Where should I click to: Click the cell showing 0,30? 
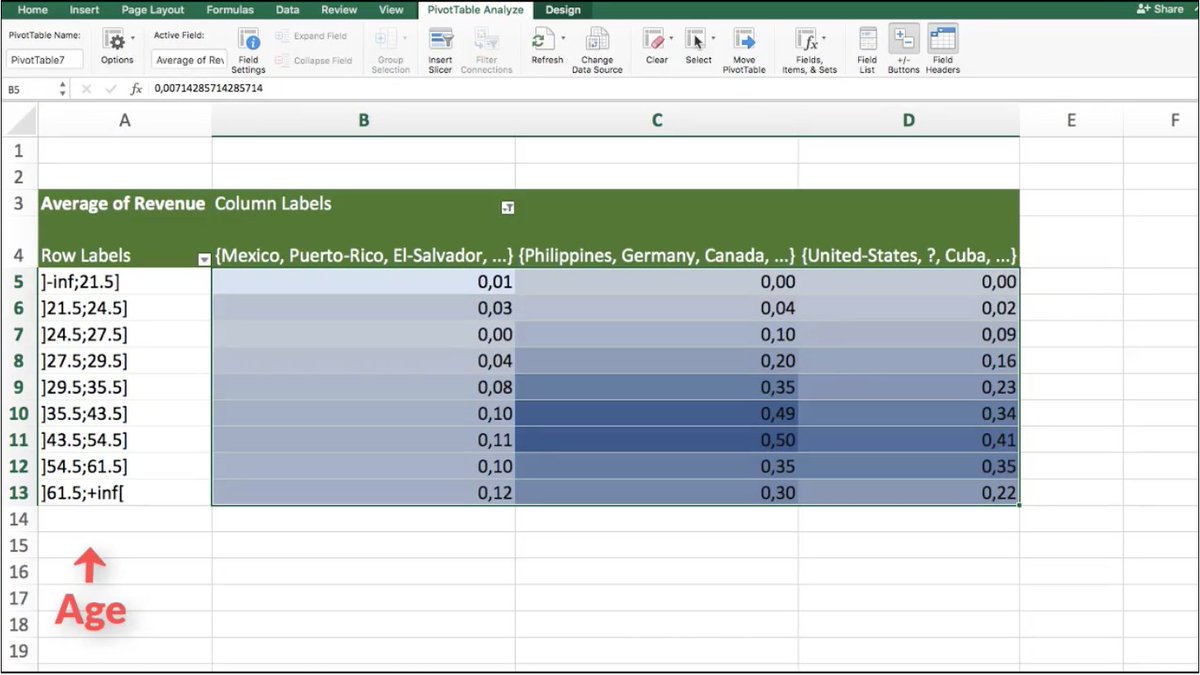[657, 492]
